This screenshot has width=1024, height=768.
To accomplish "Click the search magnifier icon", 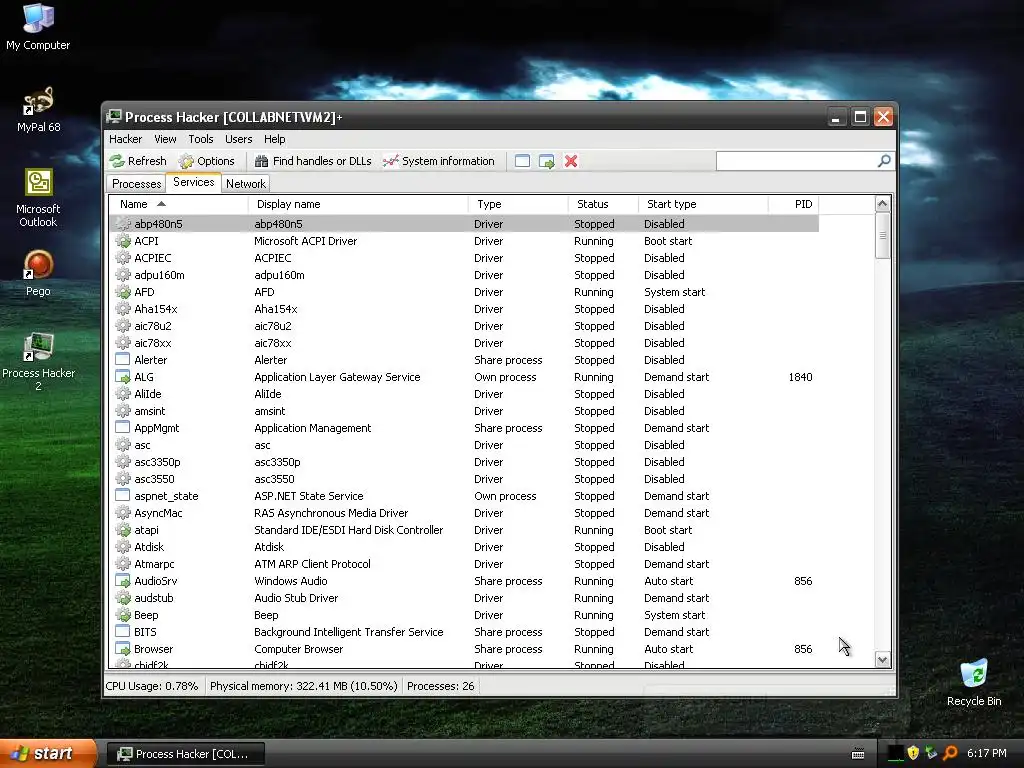I will point(884,161).
